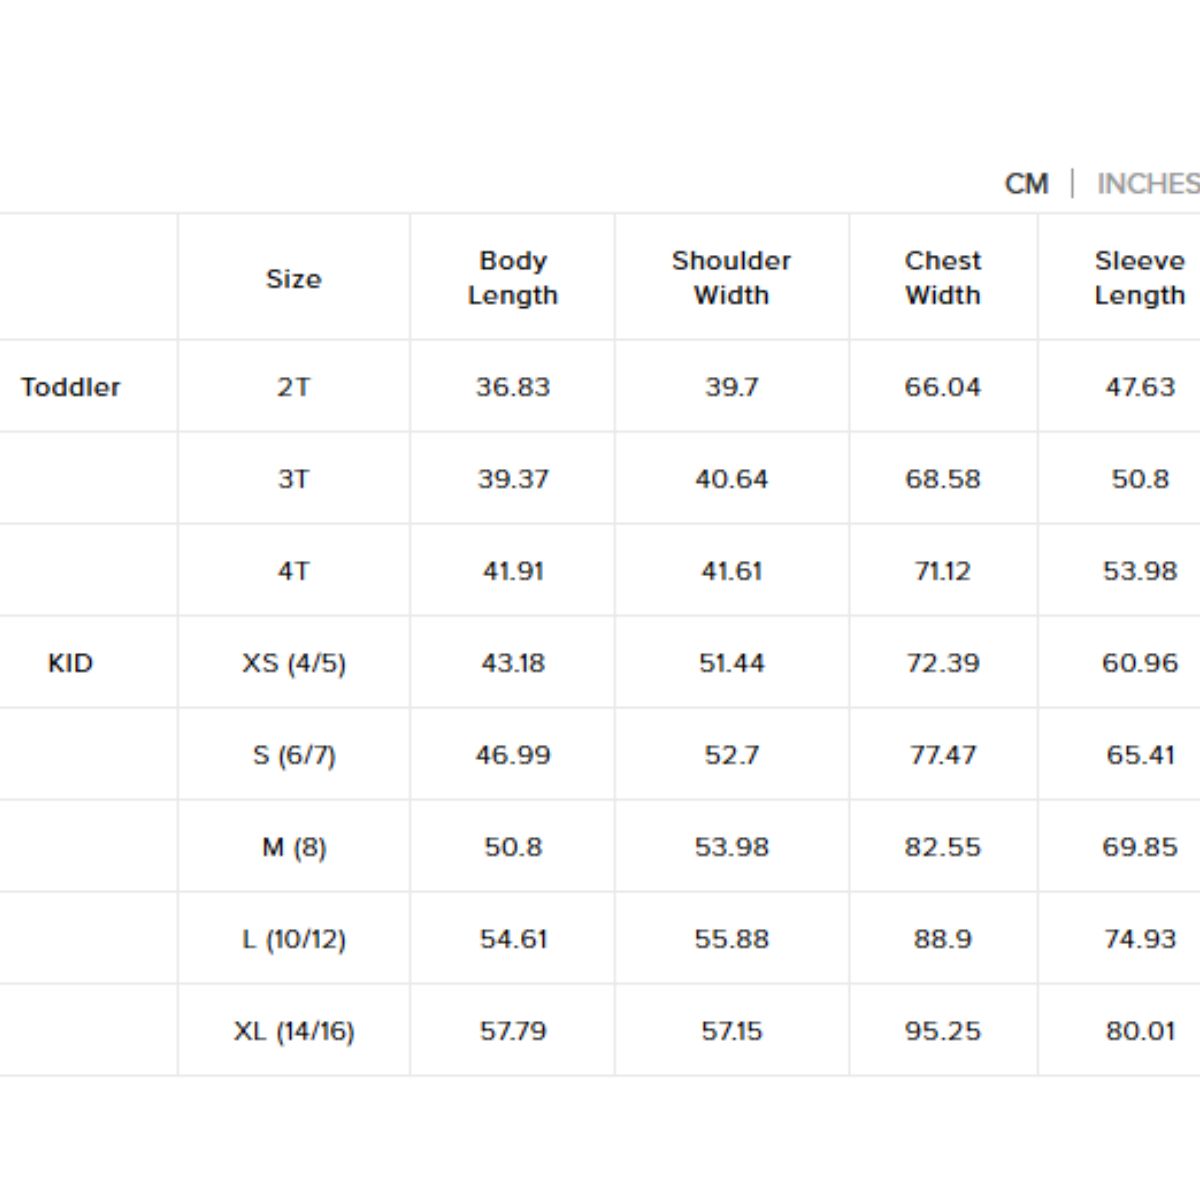Click the KID category label

(x=70, y=663)
